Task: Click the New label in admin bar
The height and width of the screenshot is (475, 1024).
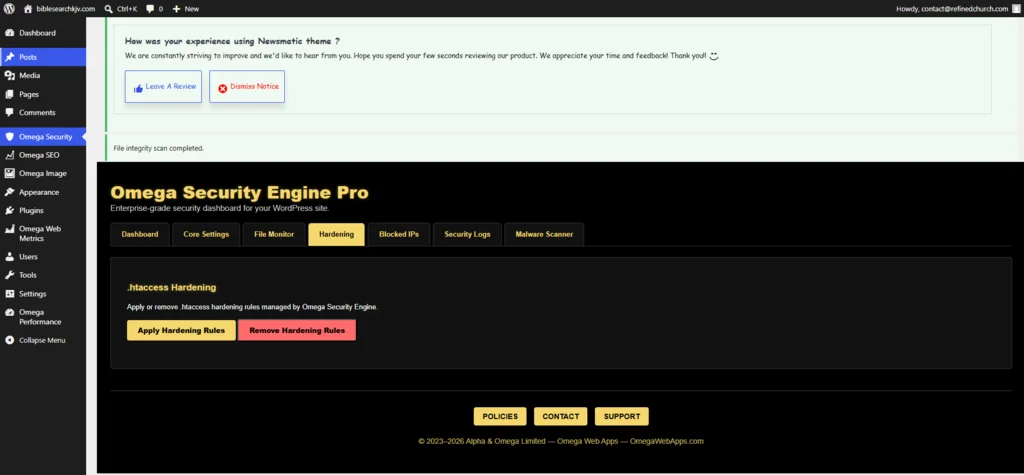Action: click(x=192, y=8)
